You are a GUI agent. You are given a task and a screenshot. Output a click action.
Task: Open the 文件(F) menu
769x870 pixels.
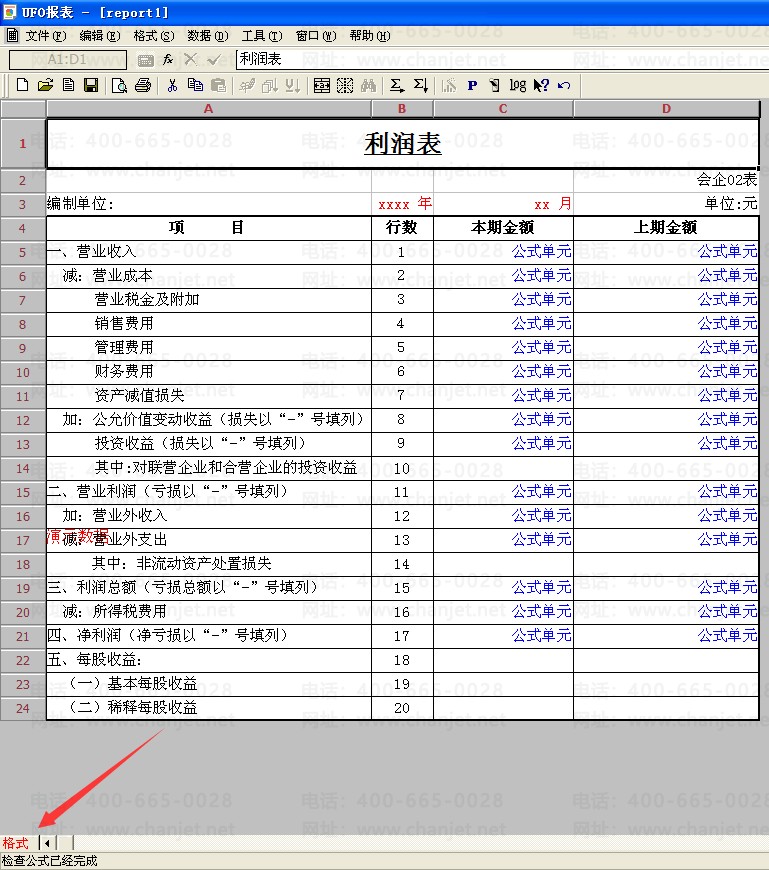coord(45,36)
